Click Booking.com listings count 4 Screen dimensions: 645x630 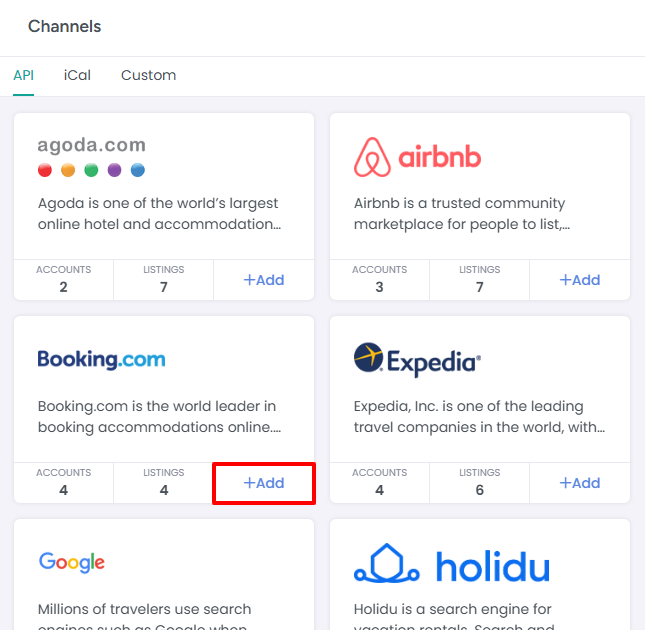click(164, 483)
